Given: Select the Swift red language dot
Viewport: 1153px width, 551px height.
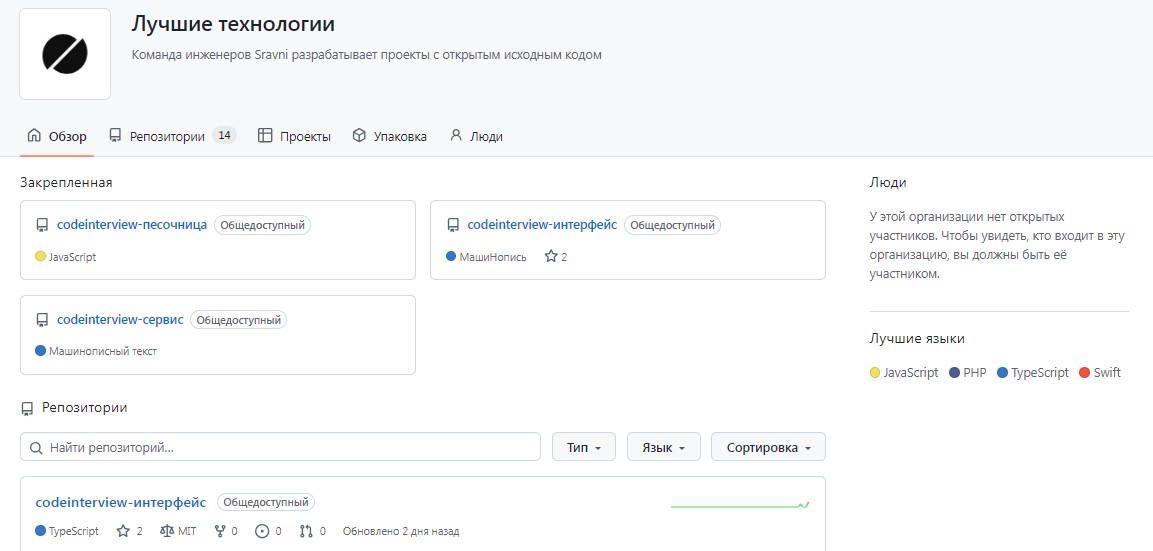Looking at the screenshot, I should pyautogui.click(x=1085, y=373).
